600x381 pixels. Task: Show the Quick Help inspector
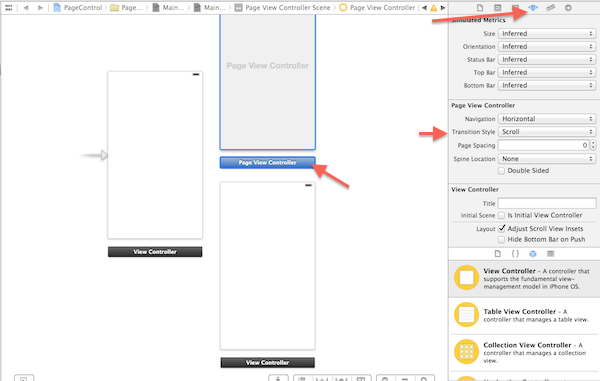(497, 8)
